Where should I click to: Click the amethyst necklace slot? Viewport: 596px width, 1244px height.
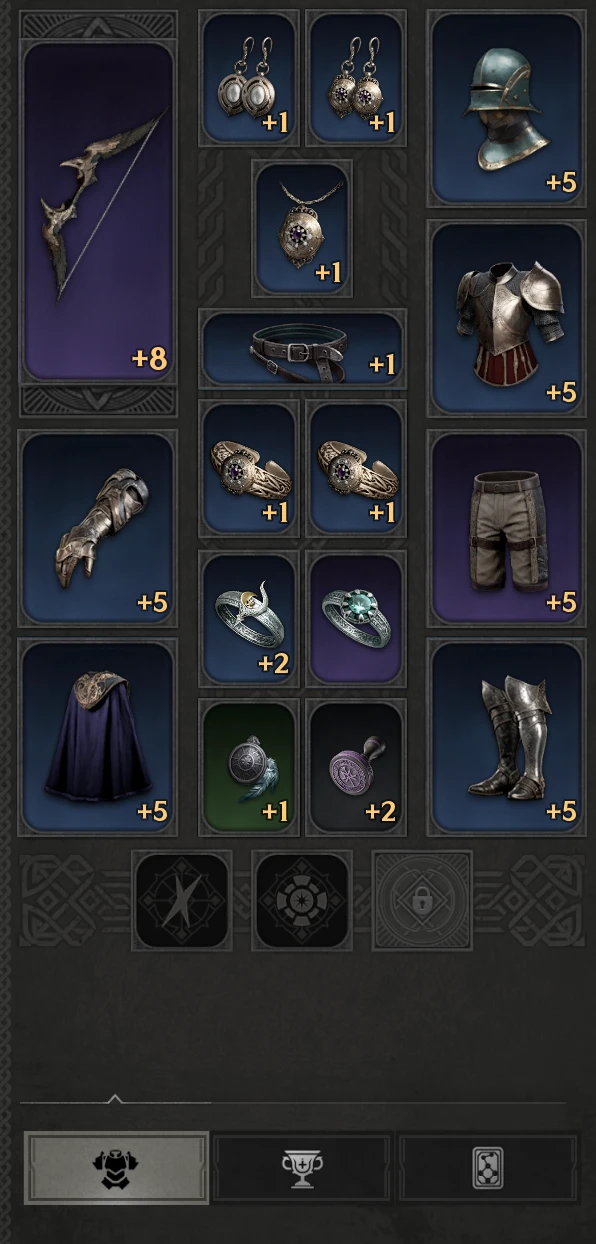coord(302,228)
